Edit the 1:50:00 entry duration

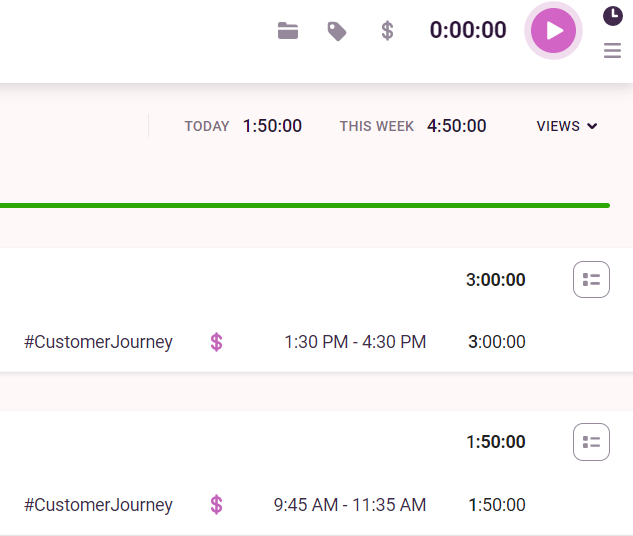pyautogui.click(x=497, y=505)
